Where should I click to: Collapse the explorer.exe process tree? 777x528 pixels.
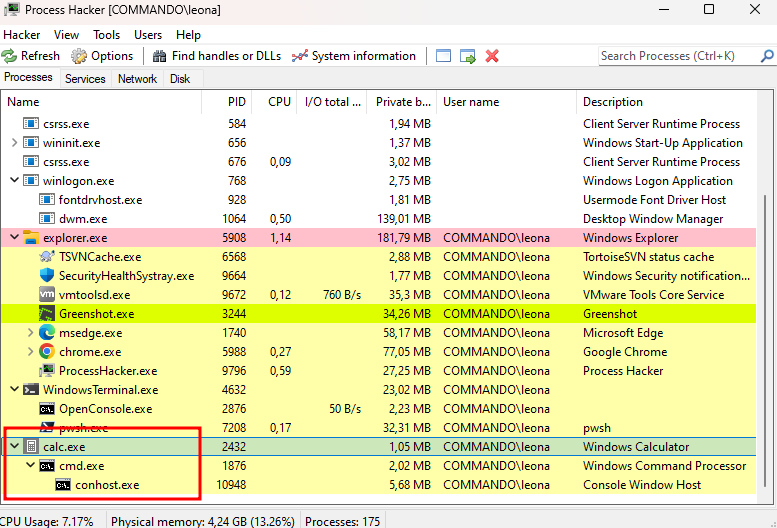click(x=14, y=238)
